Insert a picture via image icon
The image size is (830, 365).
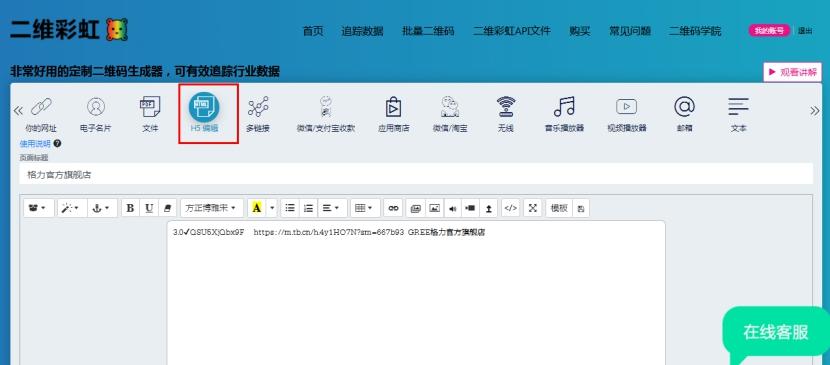(434, 208)
